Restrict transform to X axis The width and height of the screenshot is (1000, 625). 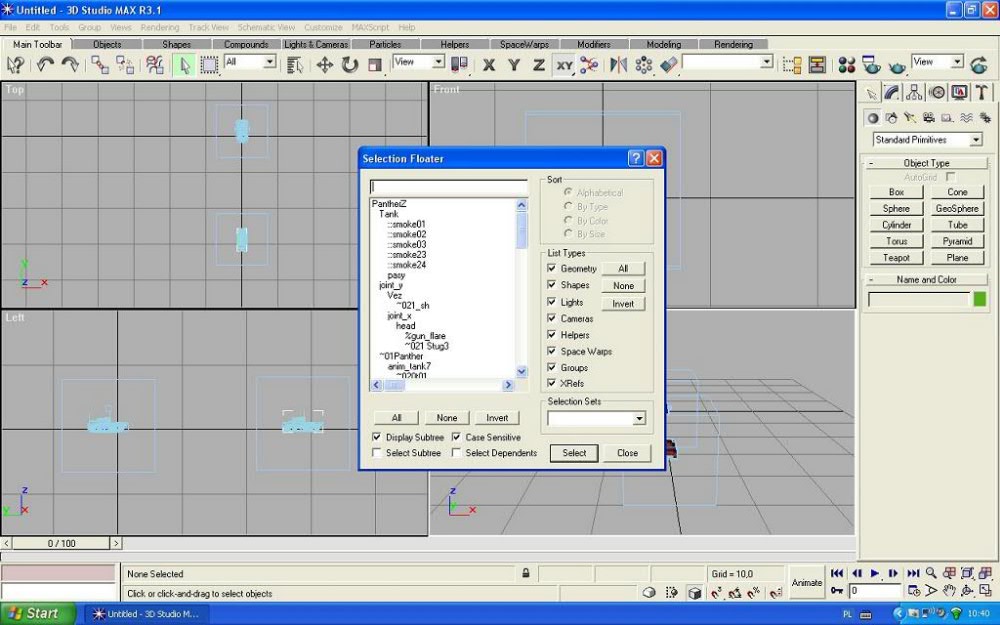(x=489, y=65)
